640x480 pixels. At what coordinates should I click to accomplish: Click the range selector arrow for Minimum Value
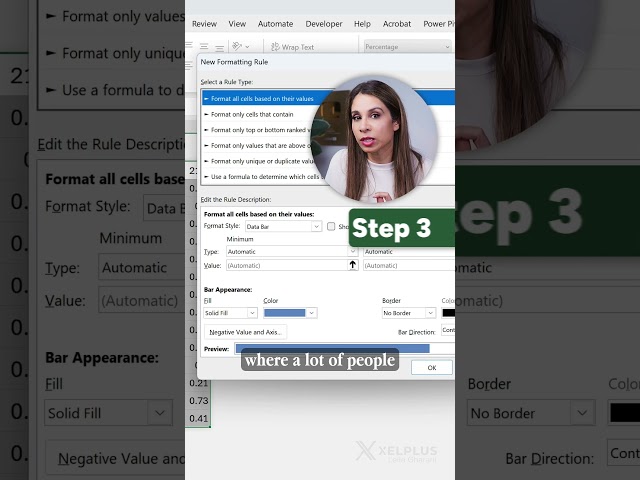(353, 265)
